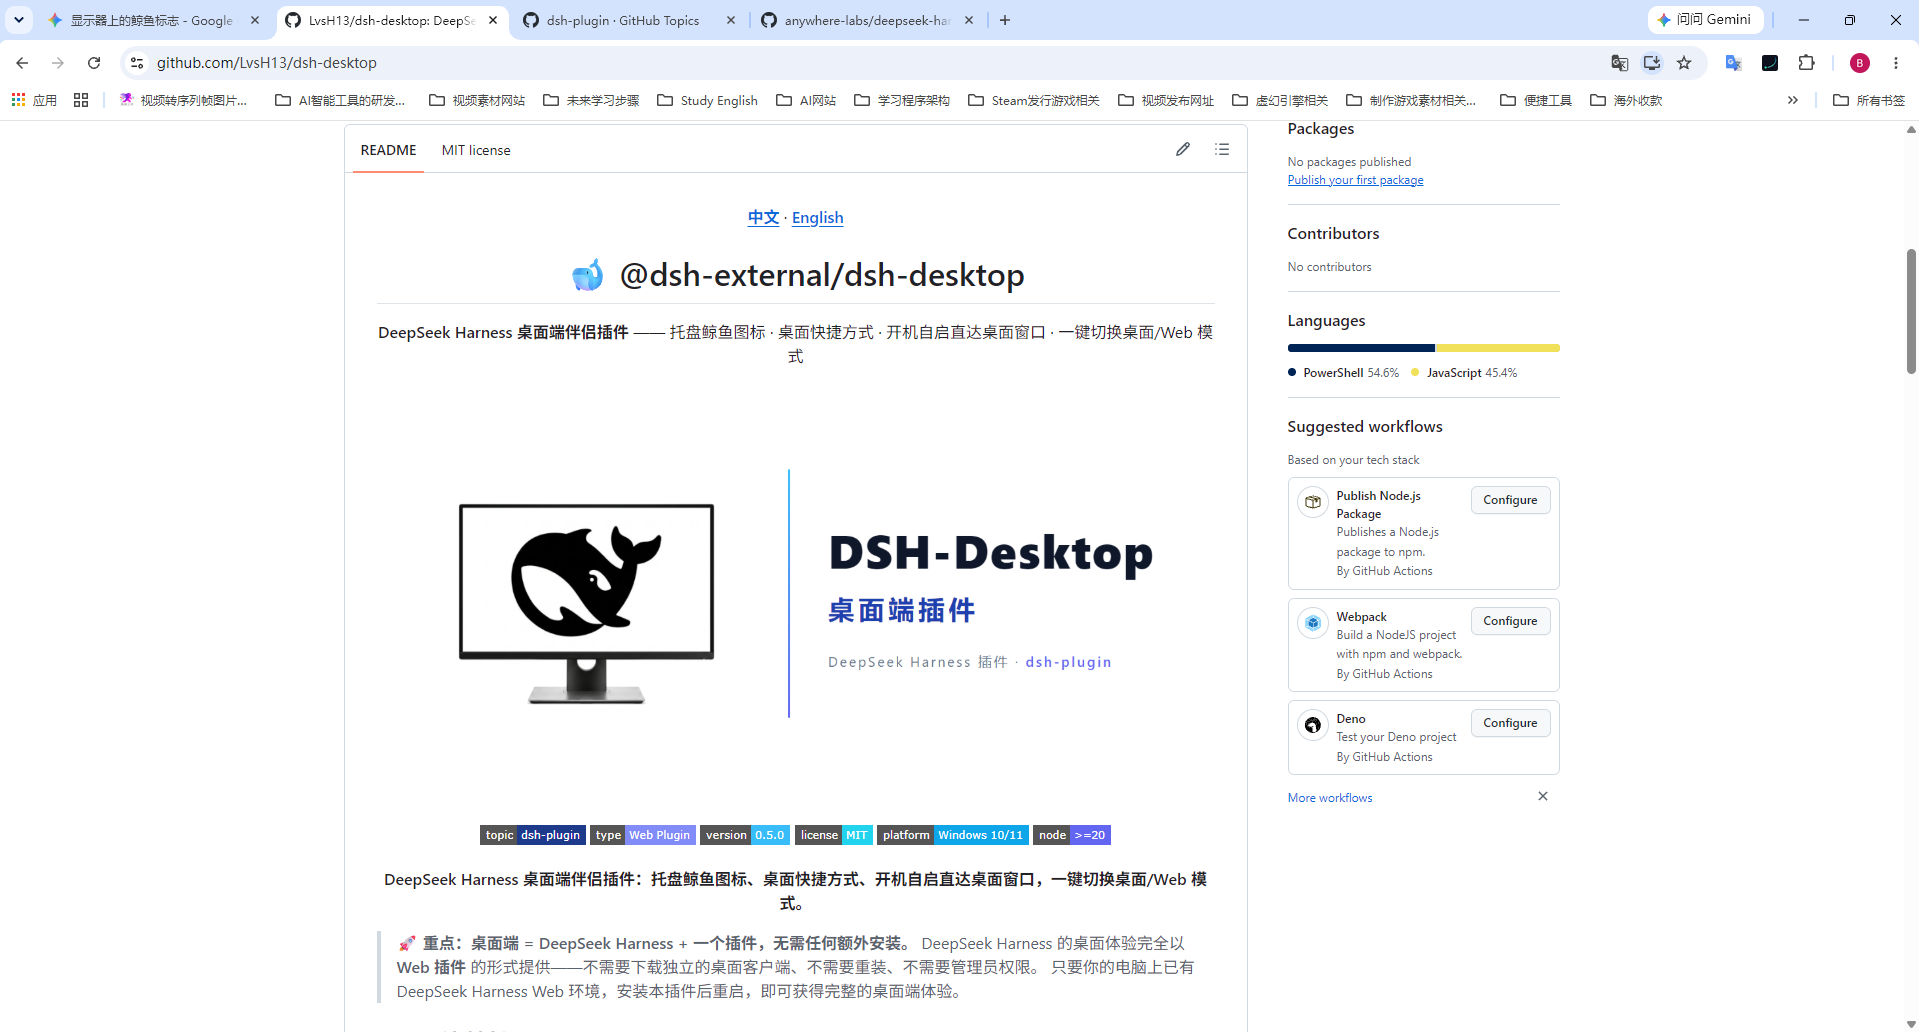Image resolution: width=1920 pixels, height=1032 pixels.
Task: Click the browser back arrow
Action: [22, 63]
